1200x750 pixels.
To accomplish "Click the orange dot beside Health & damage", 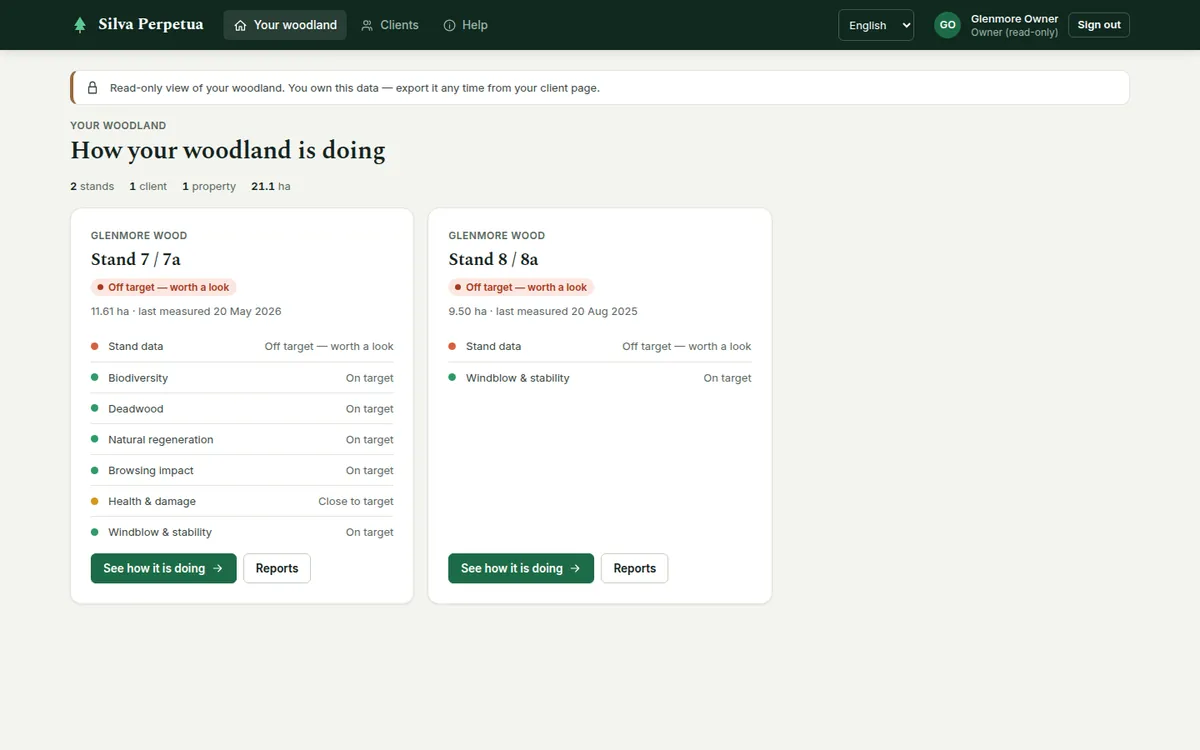I will [x=95, y=501].
